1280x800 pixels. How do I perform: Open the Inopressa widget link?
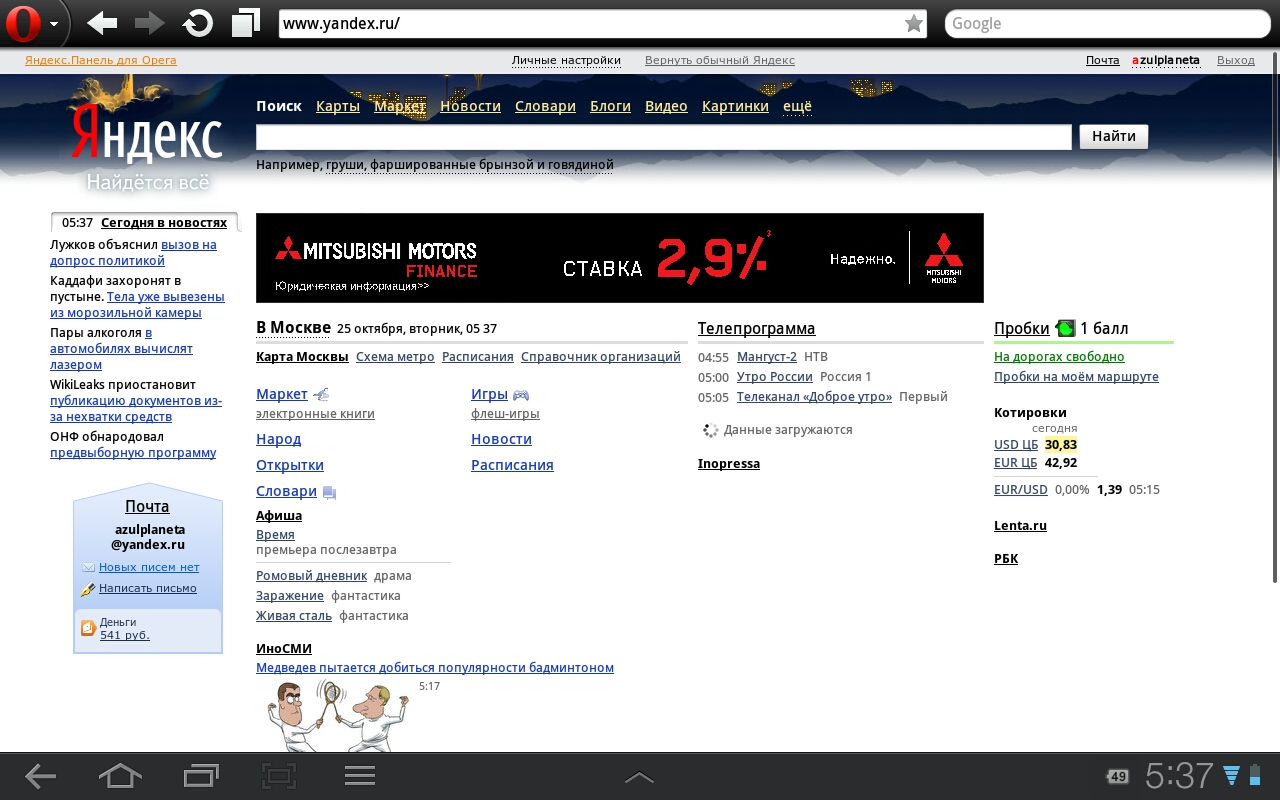click(x=729, y=464)
